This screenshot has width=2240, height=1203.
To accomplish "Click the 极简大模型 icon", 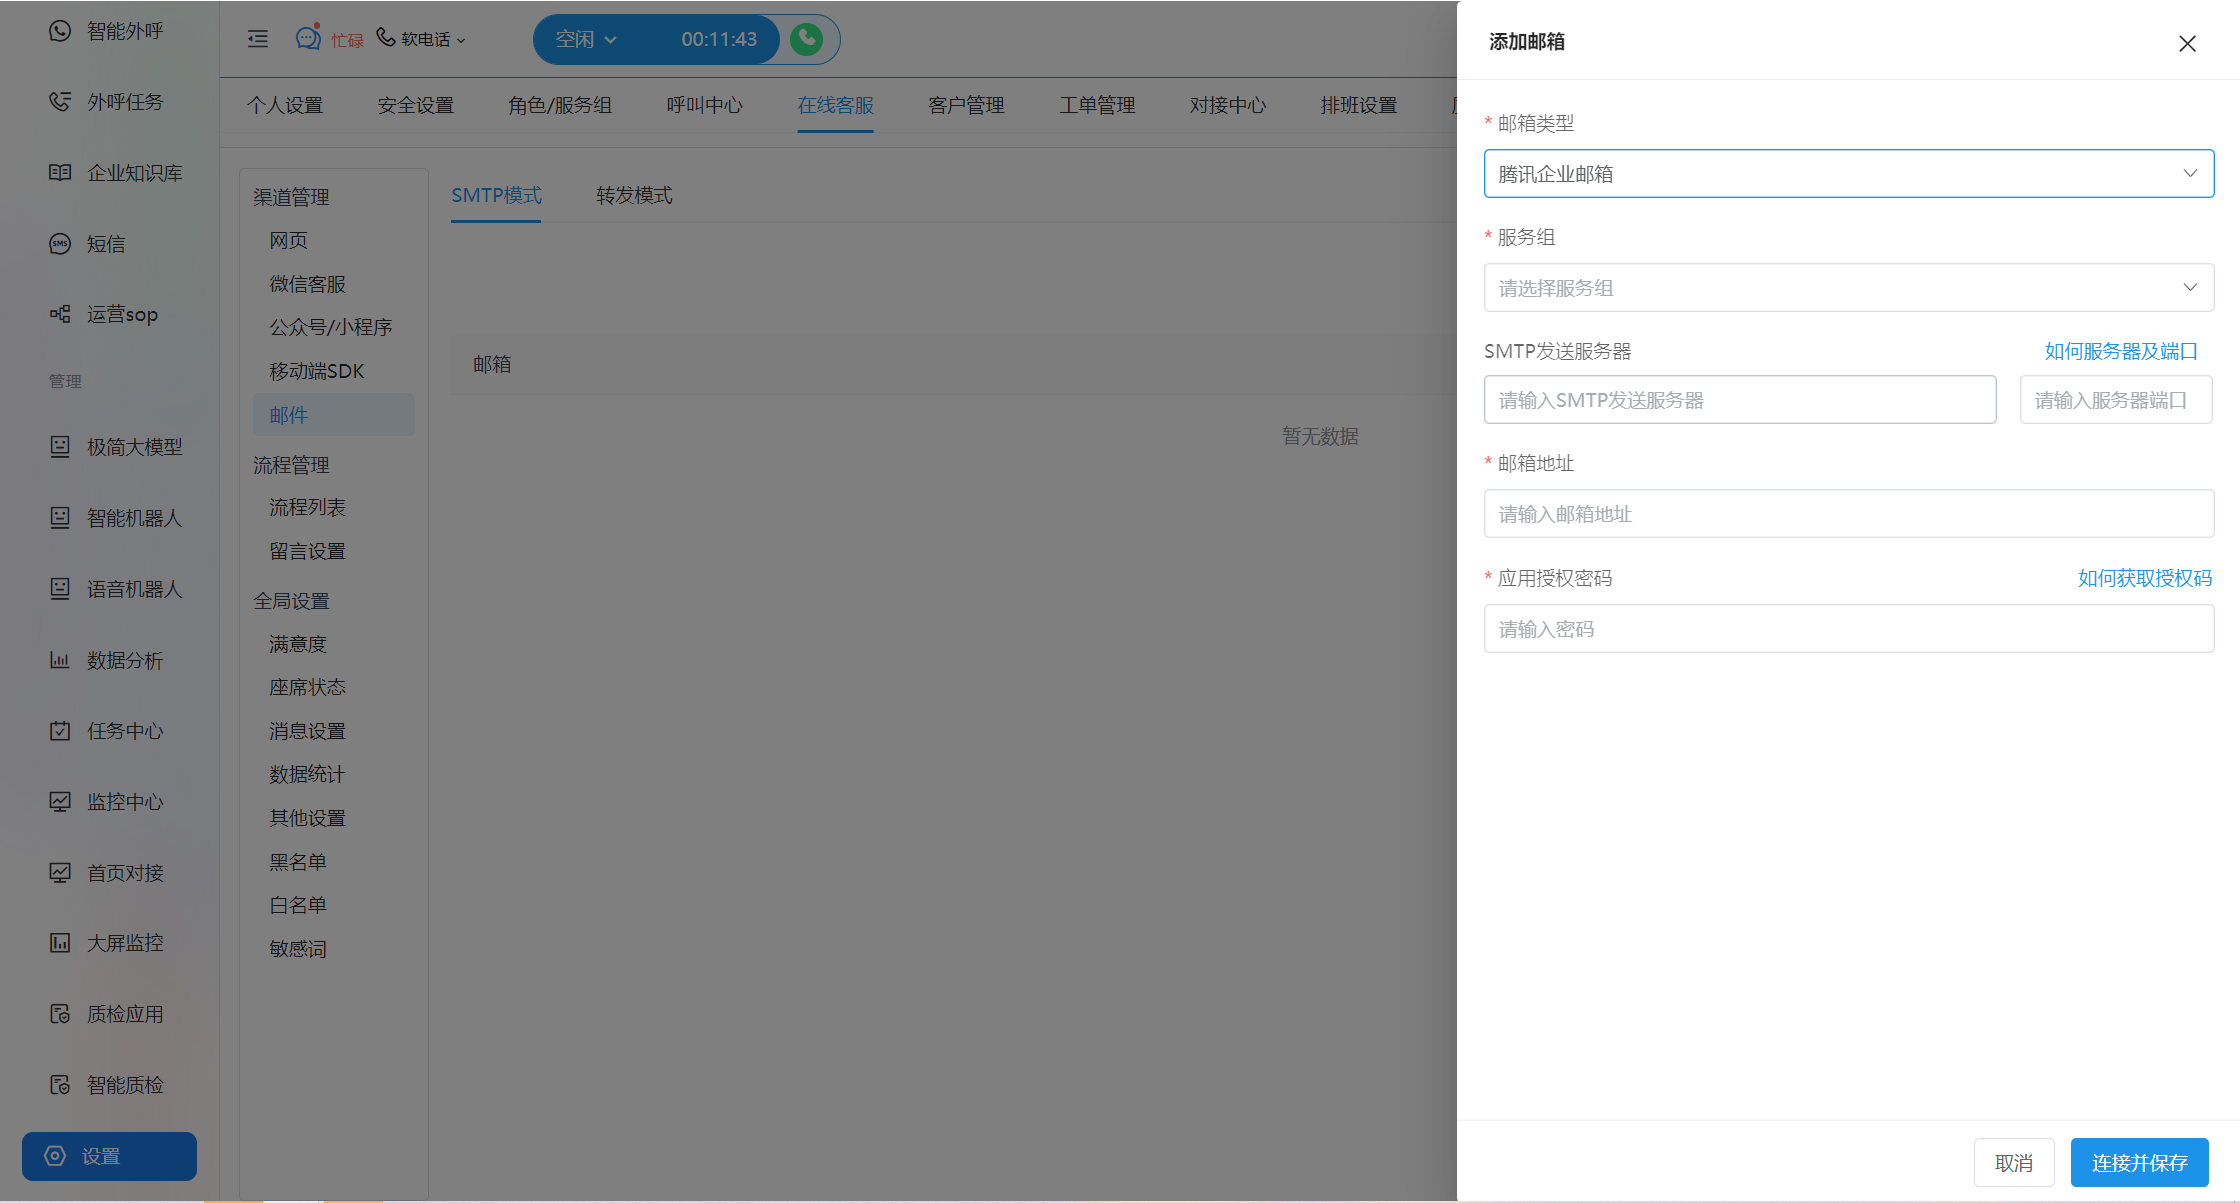I will pyautogui.click(x=60, y=447).
